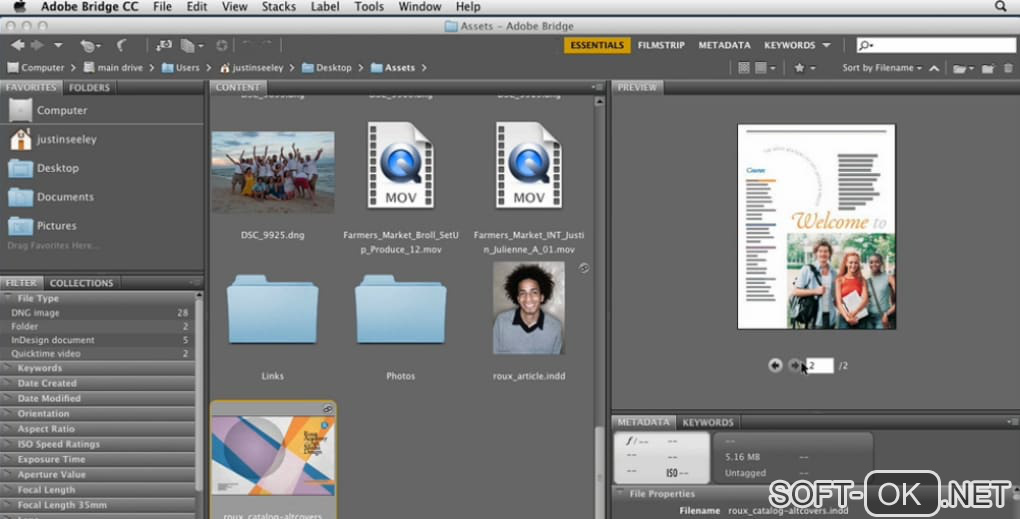Screen dimensions: 1020x519
Task: Click Users in the path bar
Action: (180, 68)
